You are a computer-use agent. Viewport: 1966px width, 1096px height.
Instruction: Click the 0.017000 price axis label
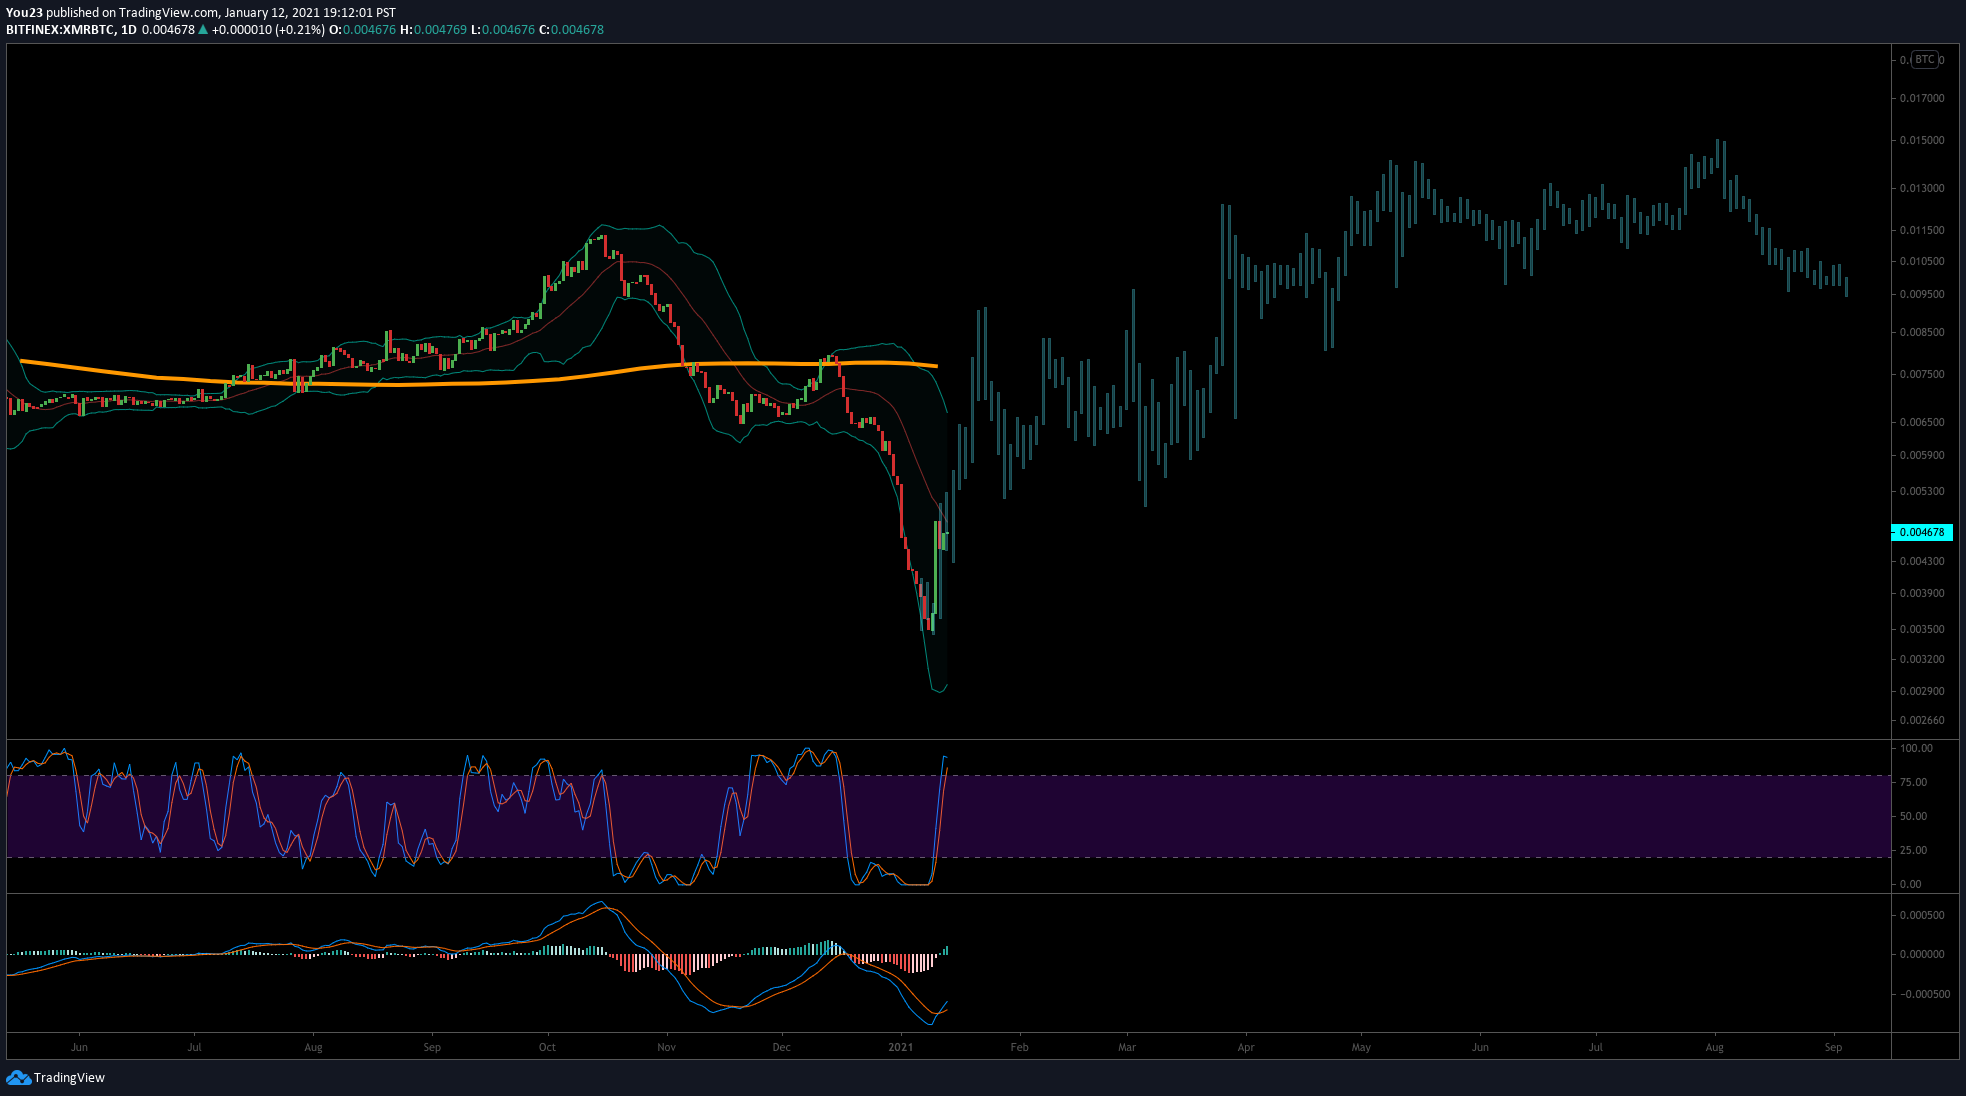1922,98
